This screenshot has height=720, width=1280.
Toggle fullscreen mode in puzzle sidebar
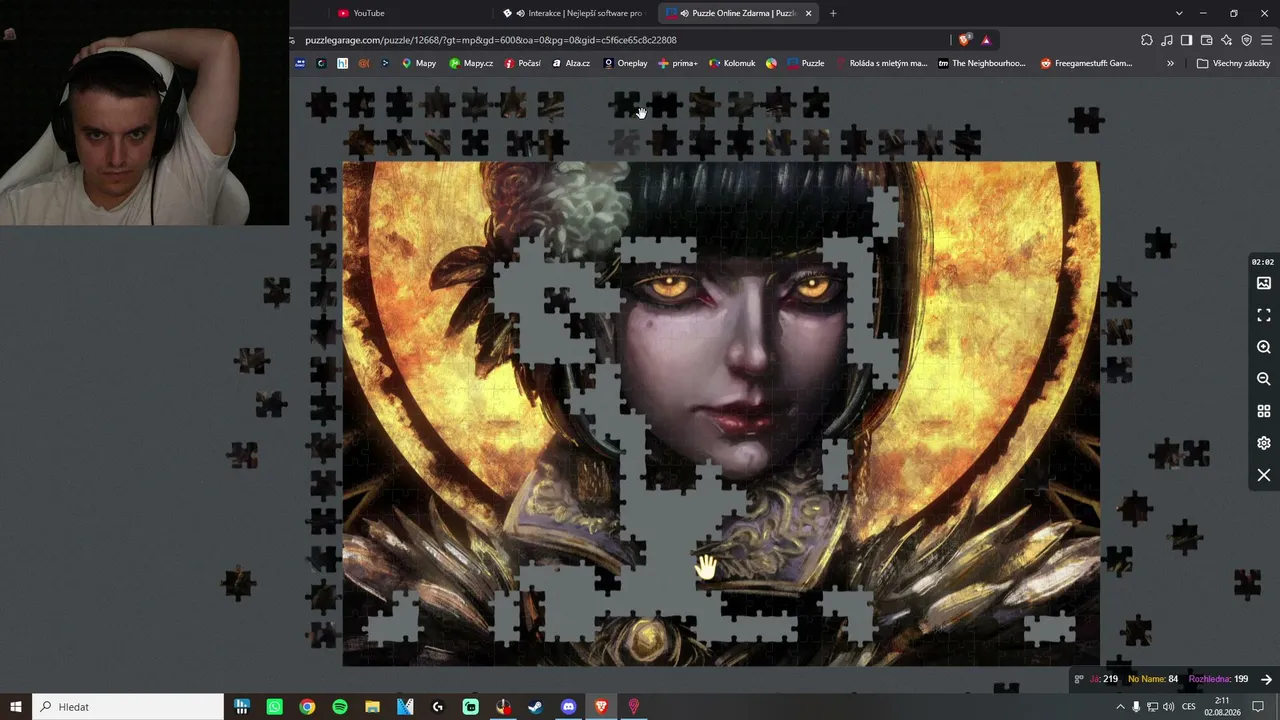click(1264, 315)
